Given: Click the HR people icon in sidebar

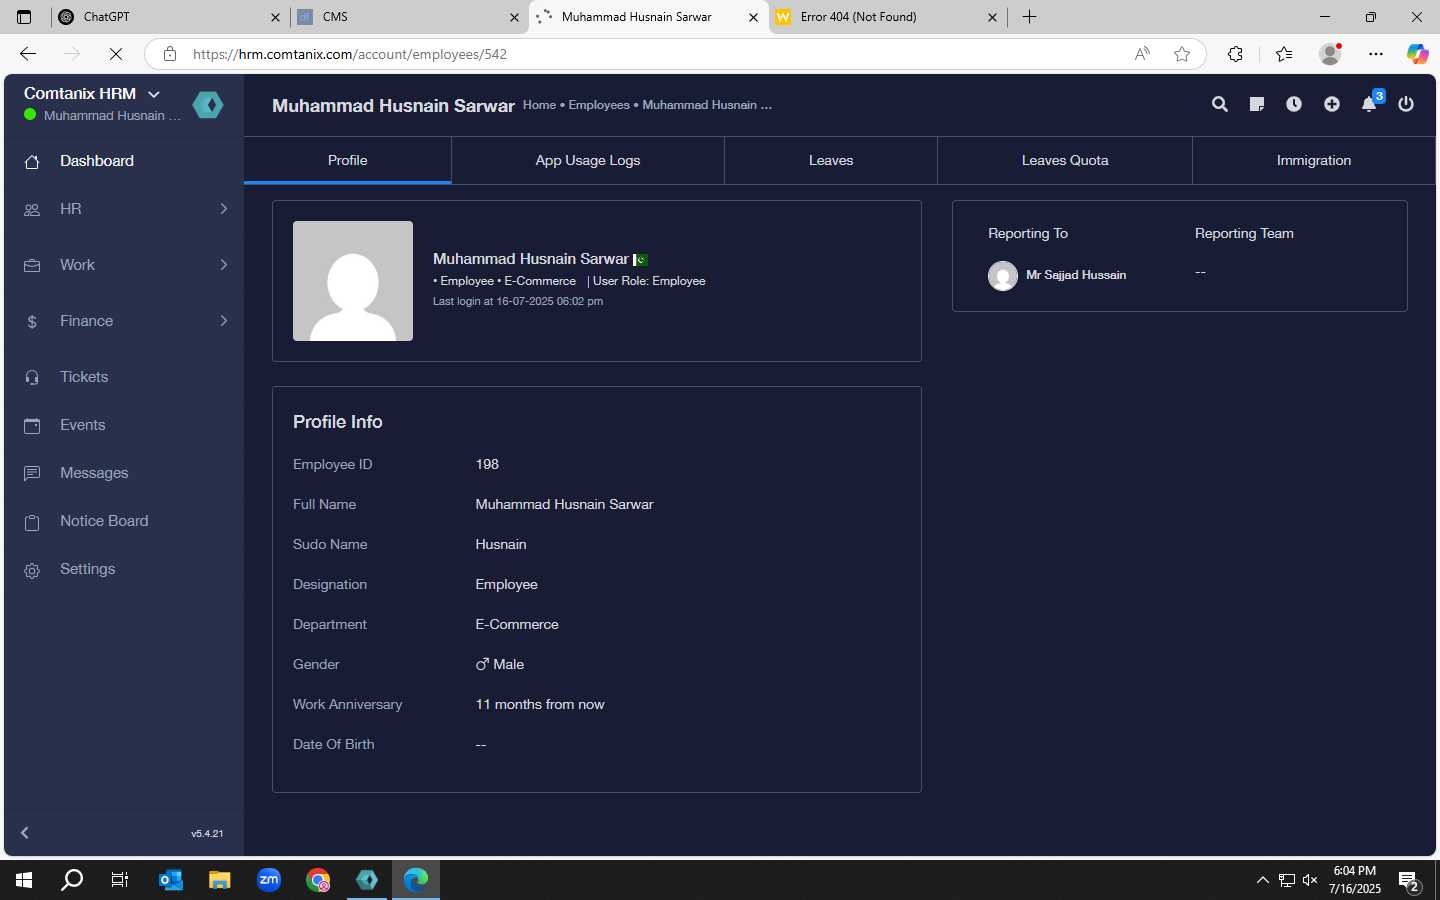Looking at the screenshot, I should click(32, 209).
